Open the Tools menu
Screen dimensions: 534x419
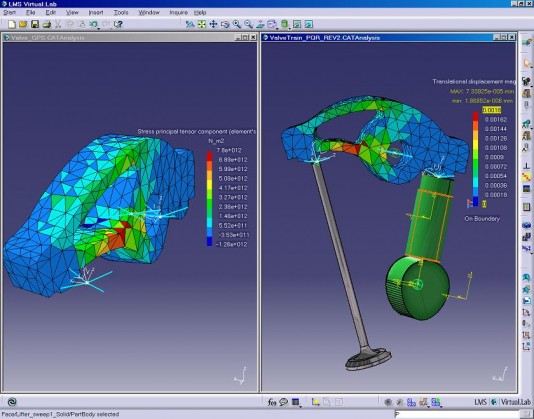click(x=121, y=13)
